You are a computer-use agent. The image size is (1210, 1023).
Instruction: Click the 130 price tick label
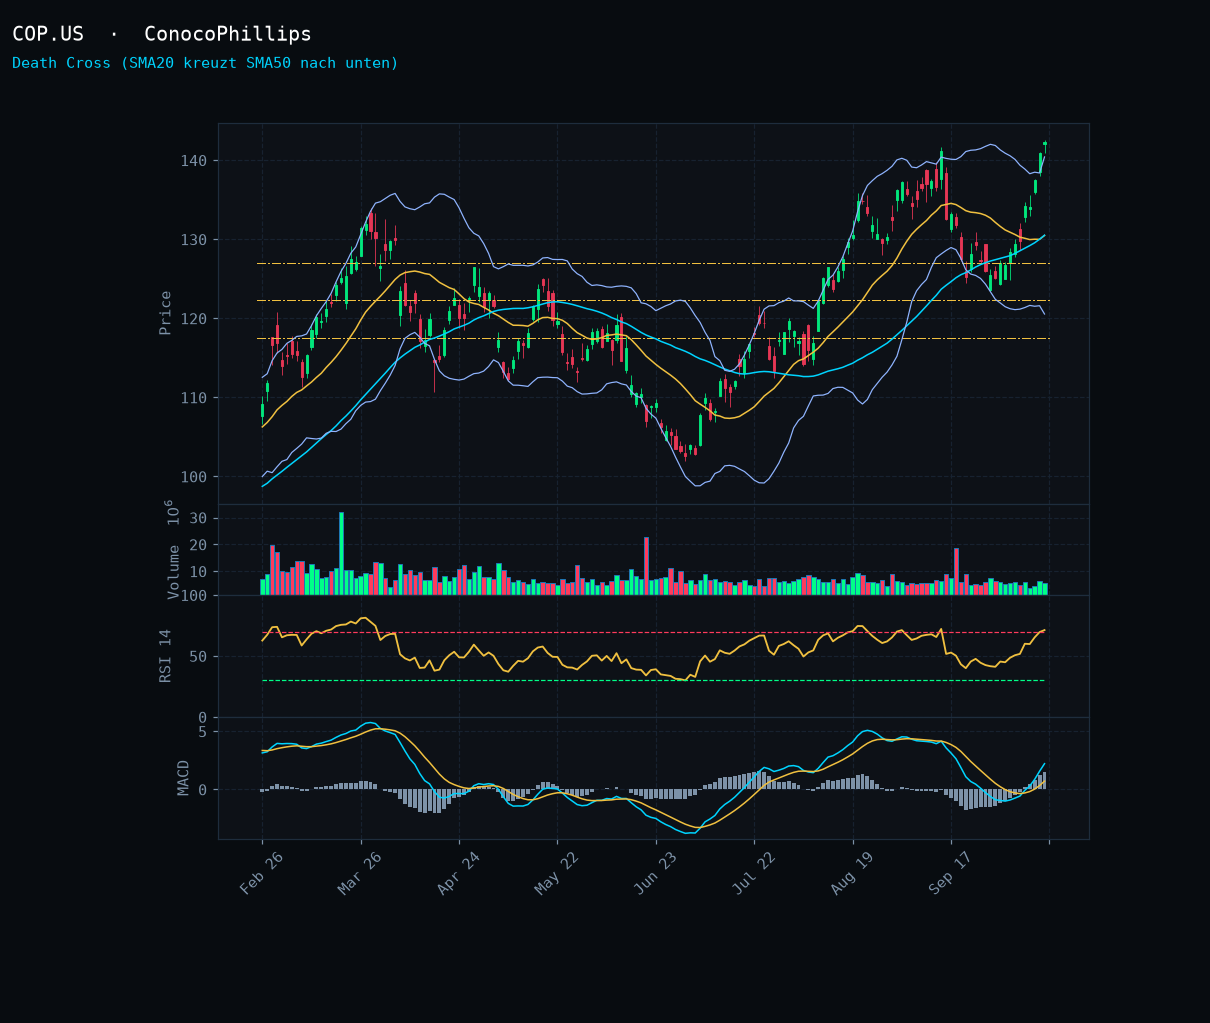193,240
